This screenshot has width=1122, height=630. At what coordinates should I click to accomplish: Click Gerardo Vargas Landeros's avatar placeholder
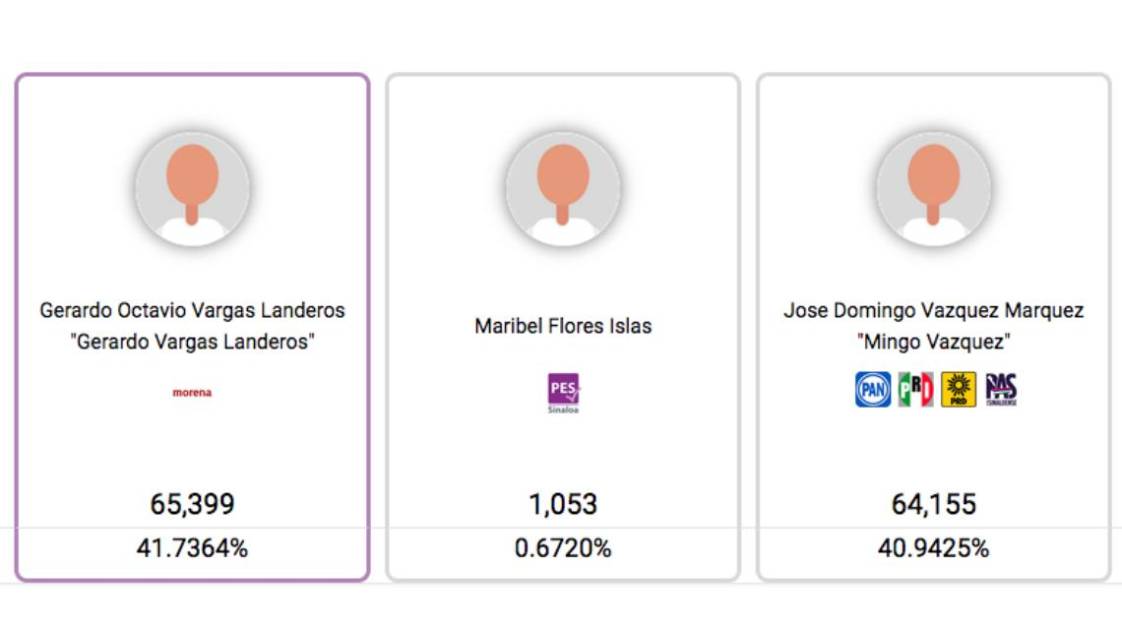[x=192, y=188]
